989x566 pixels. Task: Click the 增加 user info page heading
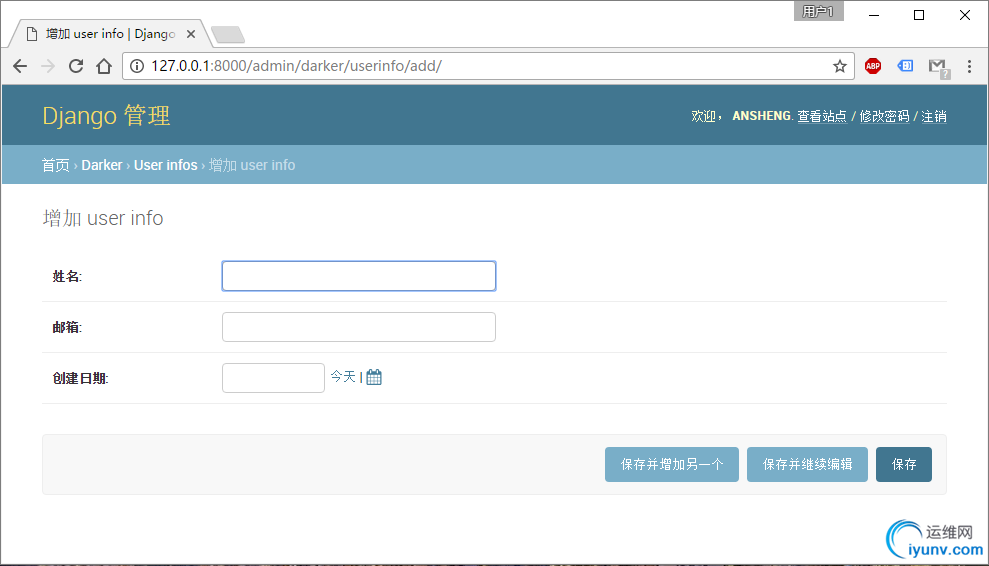pyautogui.click(x=103, y=218)
